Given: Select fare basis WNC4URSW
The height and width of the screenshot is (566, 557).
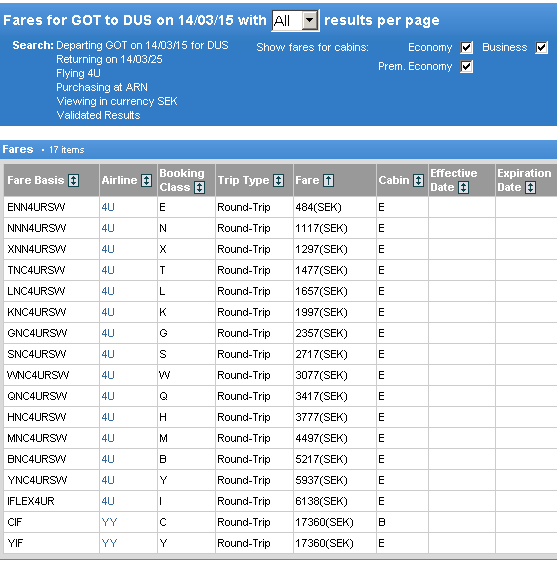Looking at the screenshot, I should click(x=38, y=375).
